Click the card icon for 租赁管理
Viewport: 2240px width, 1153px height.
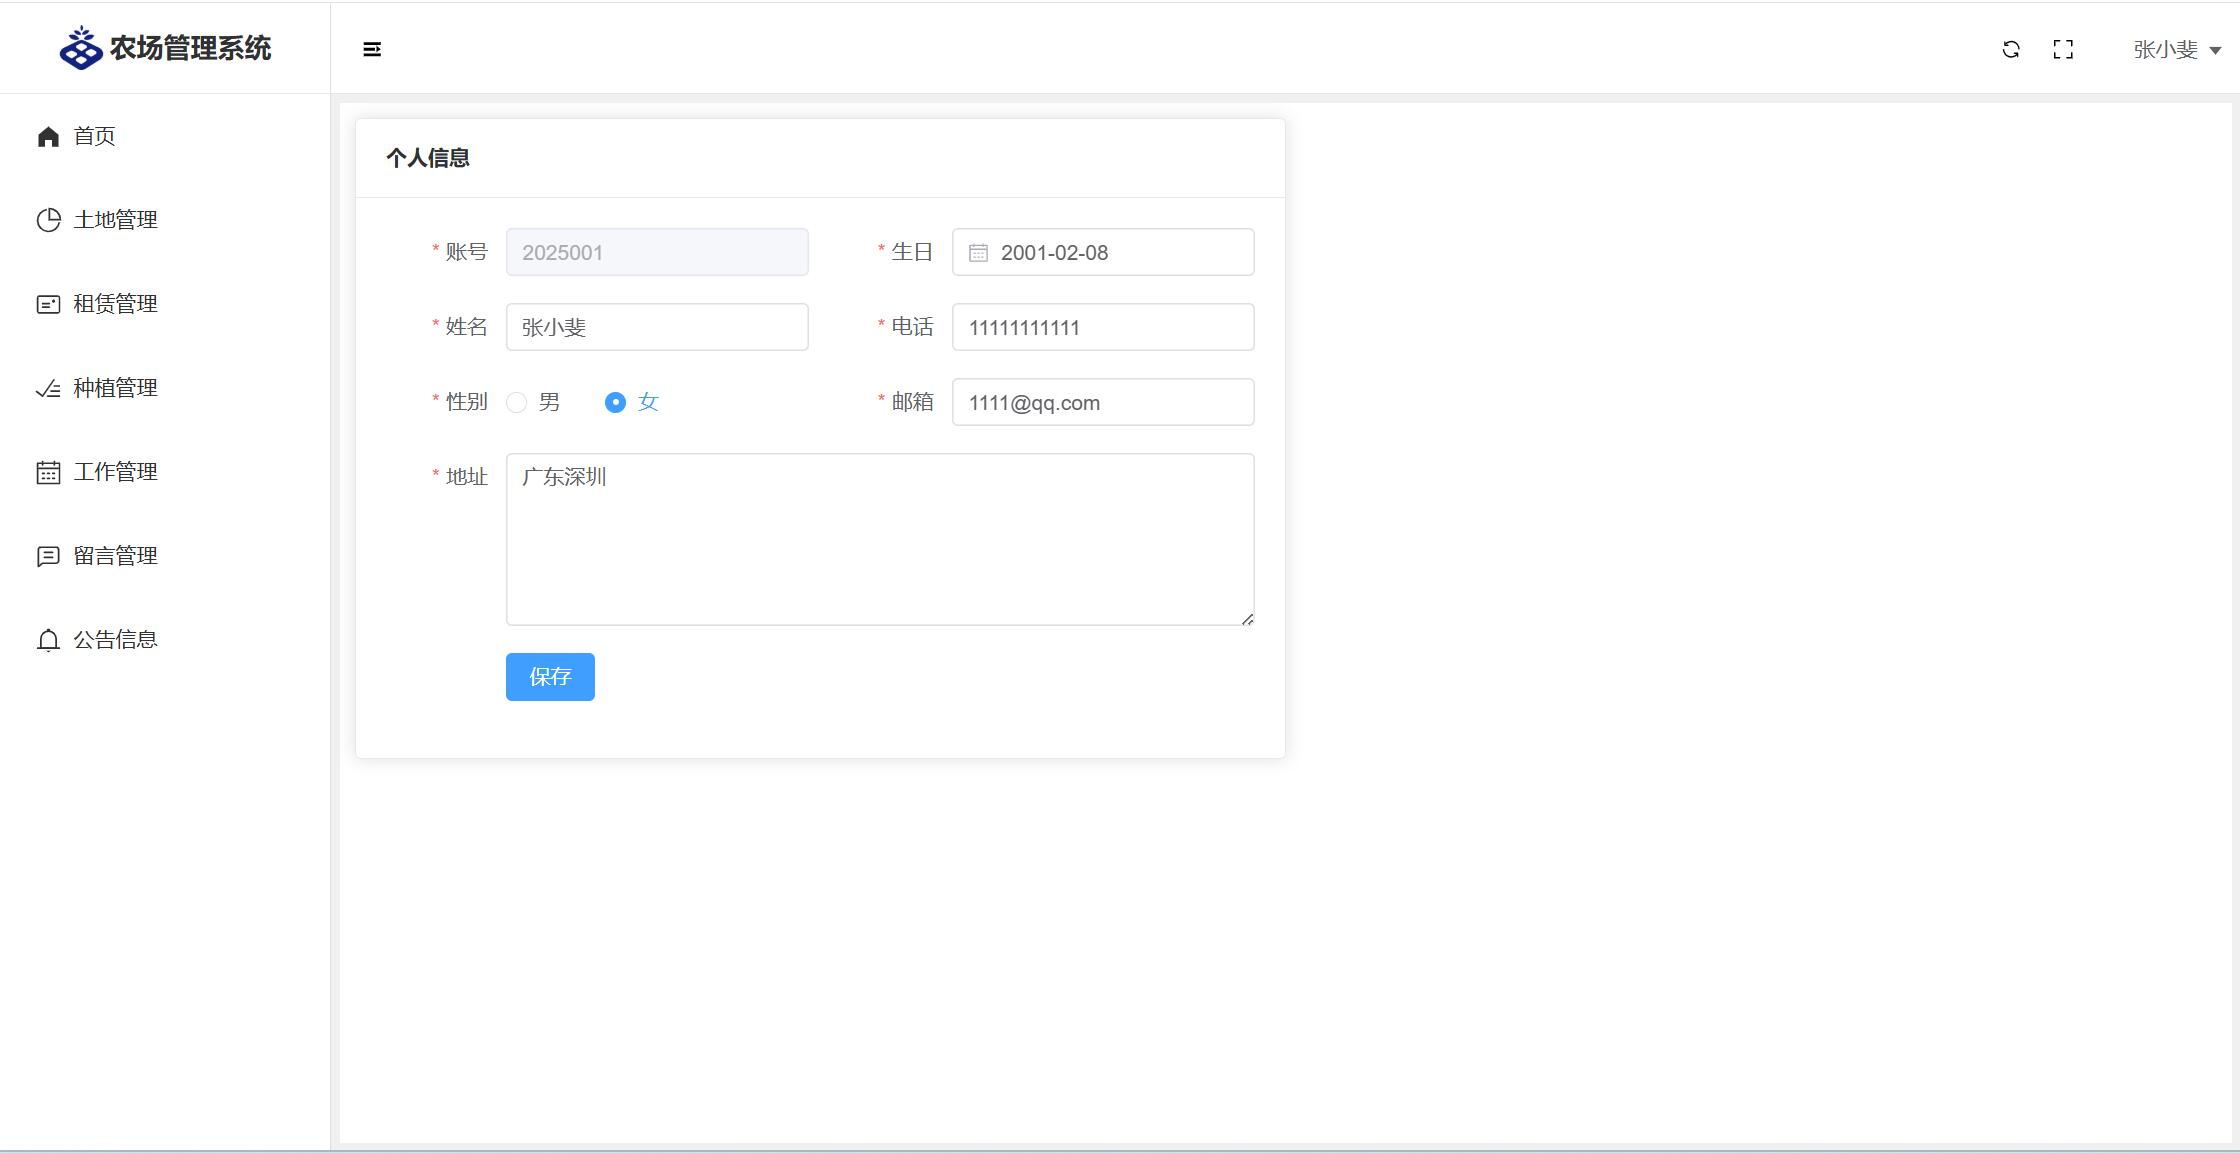(x=48, y=304)
